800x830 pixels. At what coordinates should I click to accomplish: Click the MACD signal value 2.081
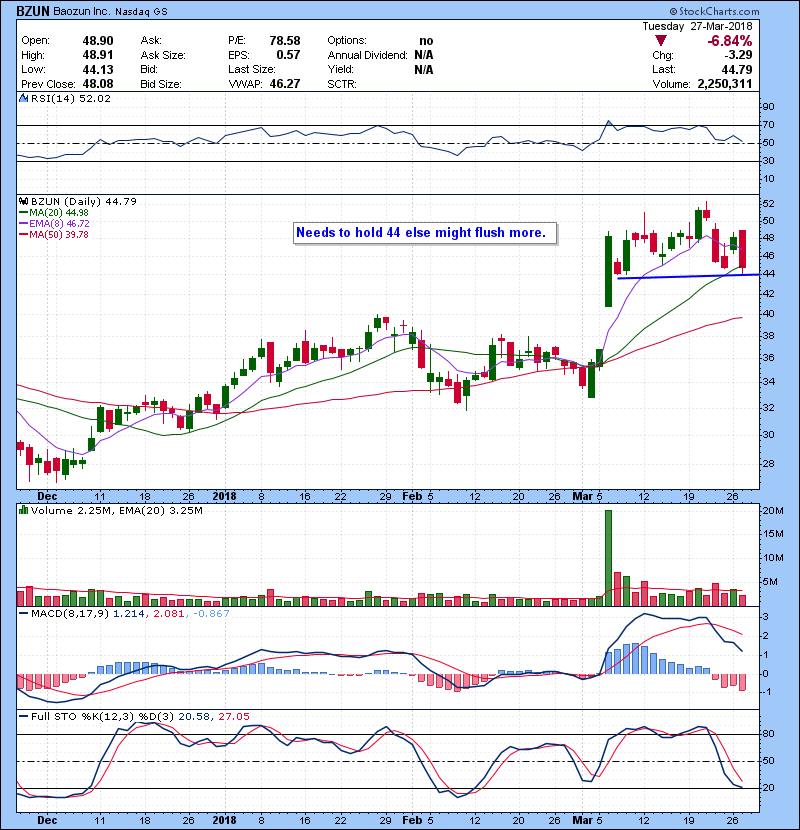click(x=169, y=614)
